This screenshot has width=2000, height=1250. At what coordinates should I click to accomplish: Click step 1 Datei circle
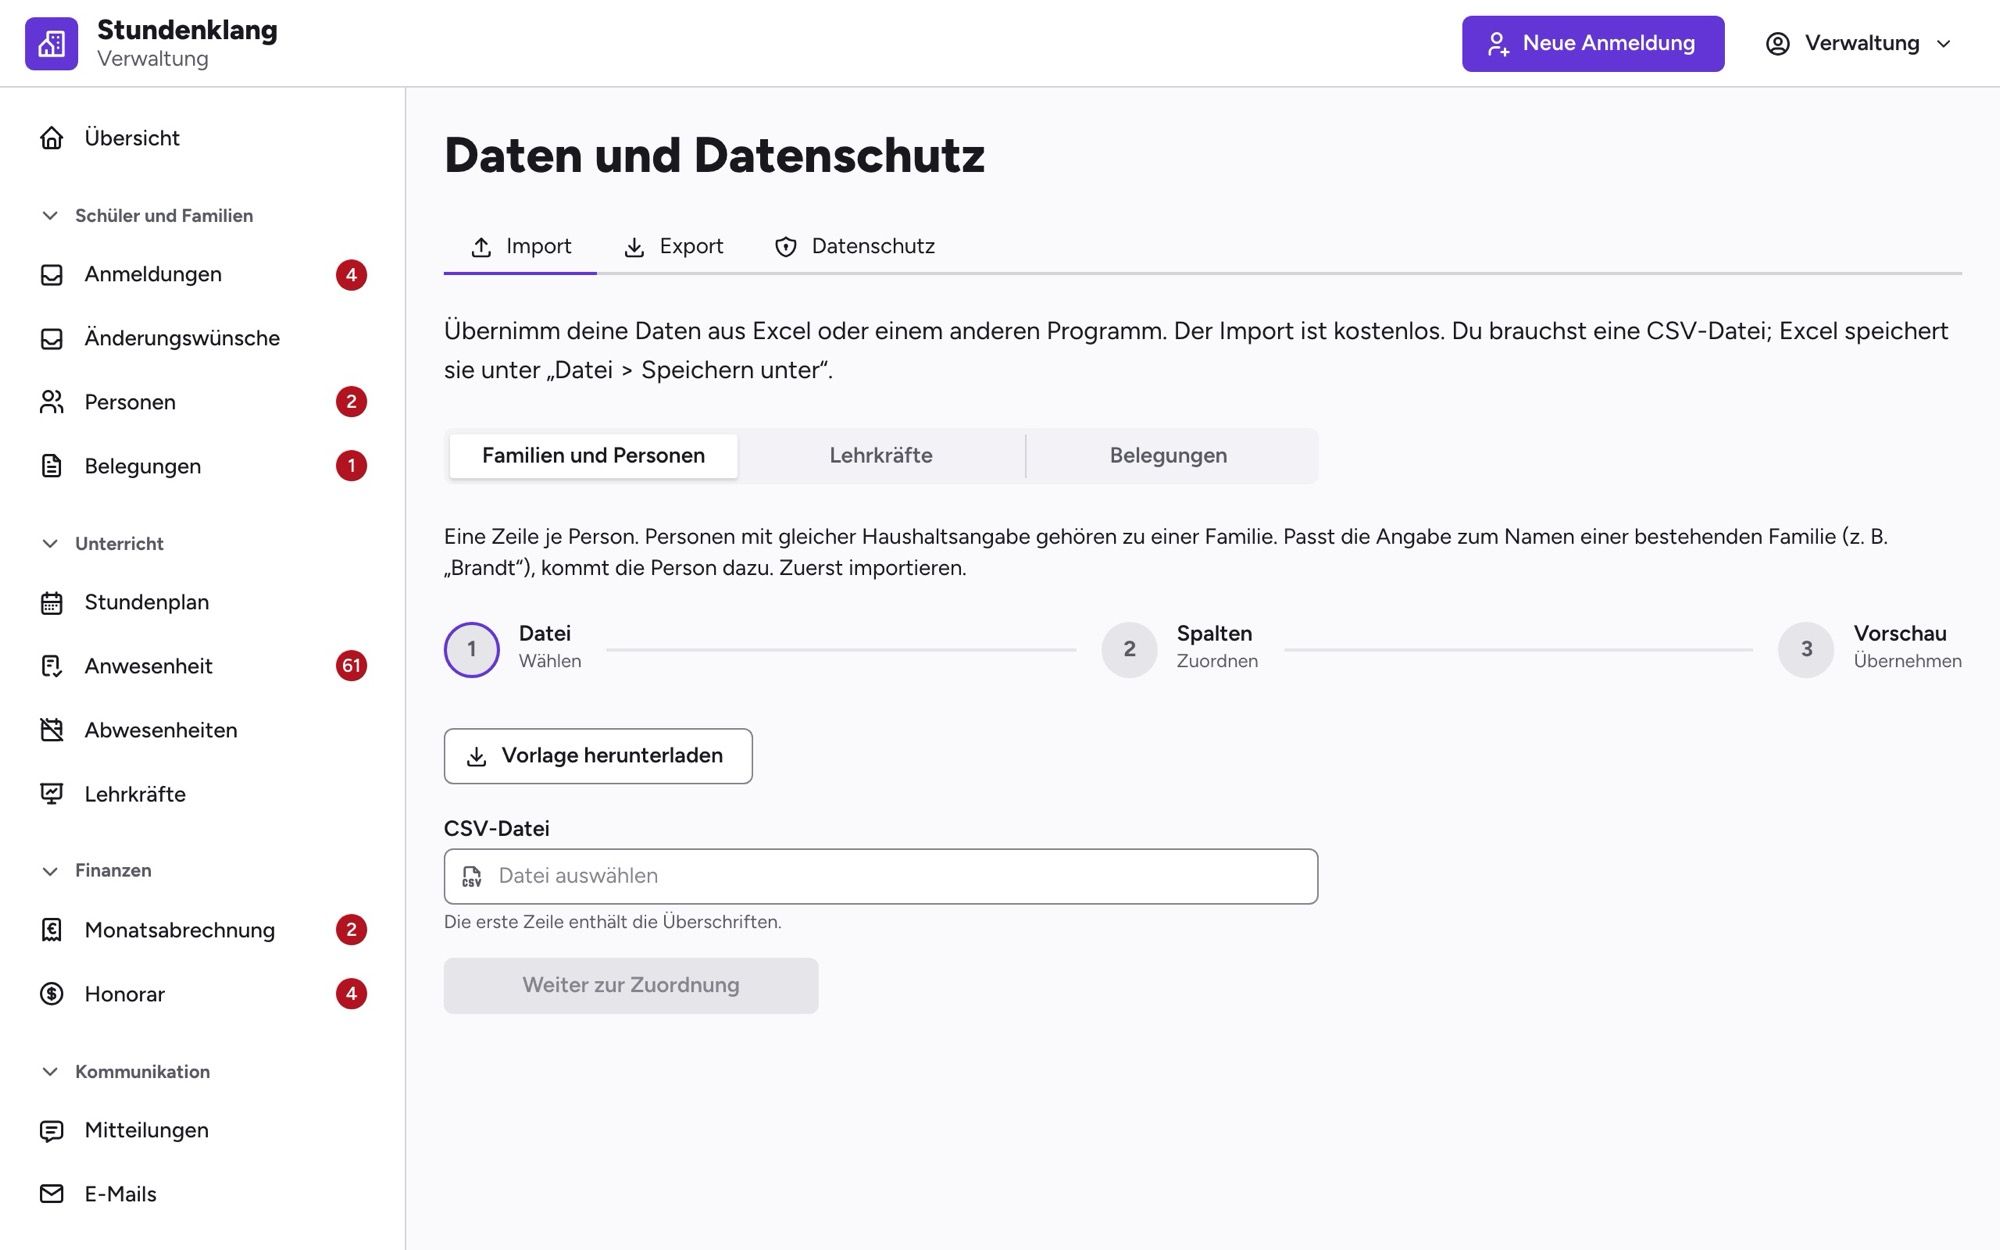[472, 650]
